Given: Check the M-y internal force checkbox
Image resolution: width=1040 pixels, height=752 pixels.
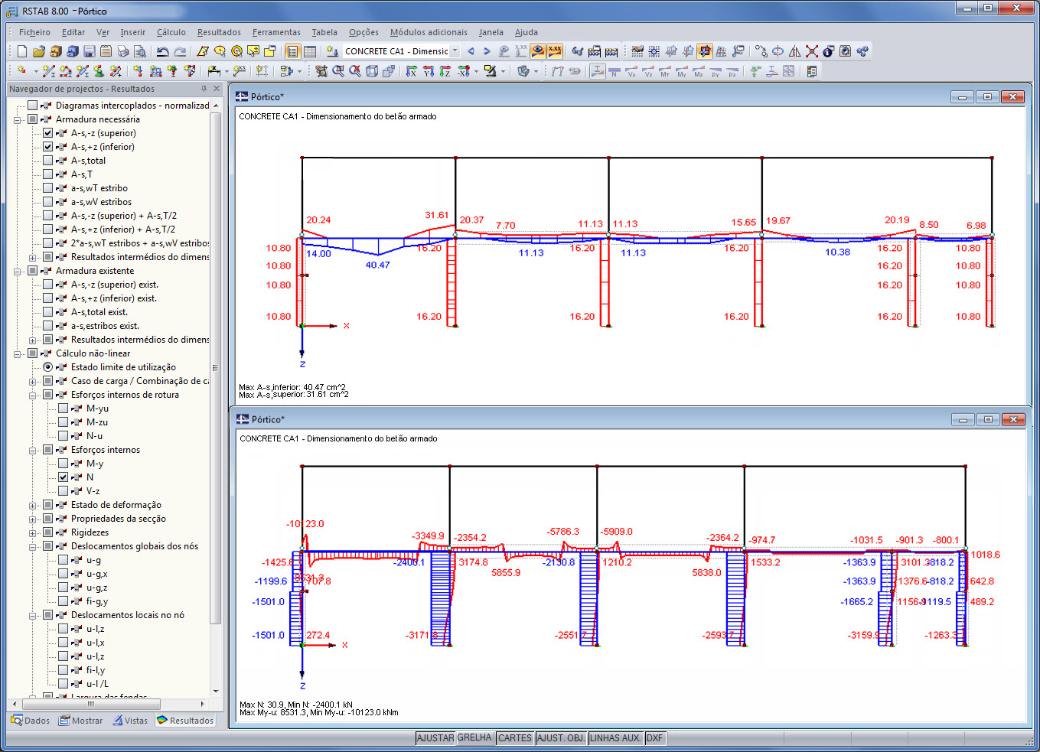Looking at the screenshot, I should tap(63, 464).
